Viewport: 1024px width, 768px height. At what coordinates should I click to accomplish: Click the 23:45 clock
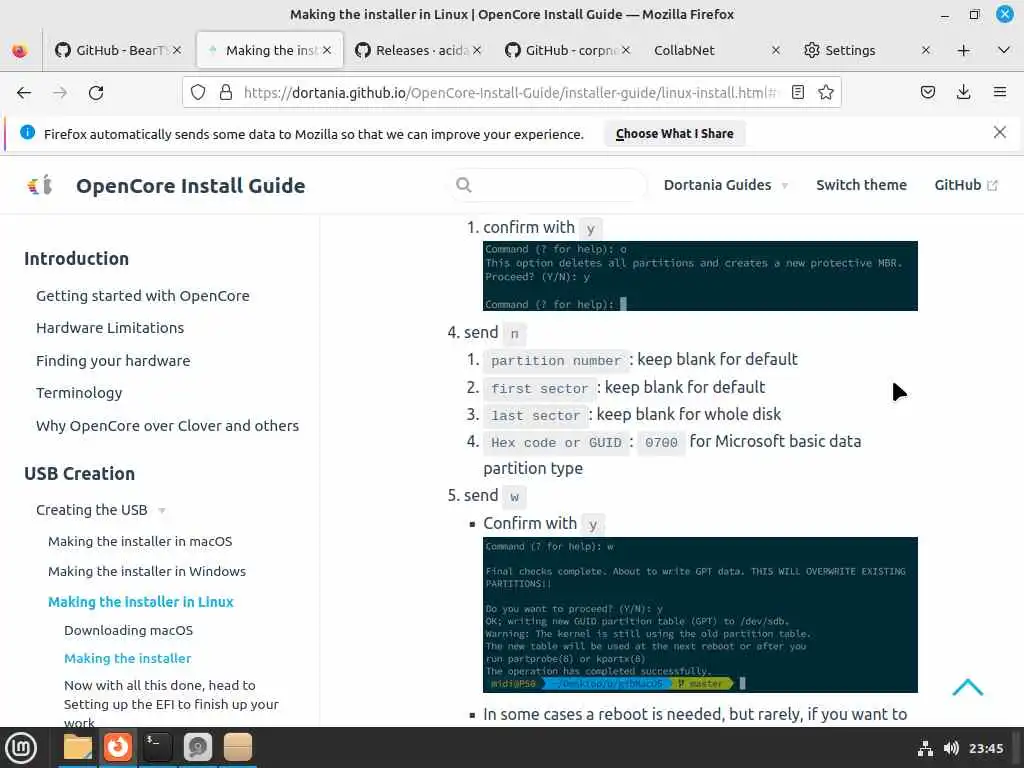[985, 748]
